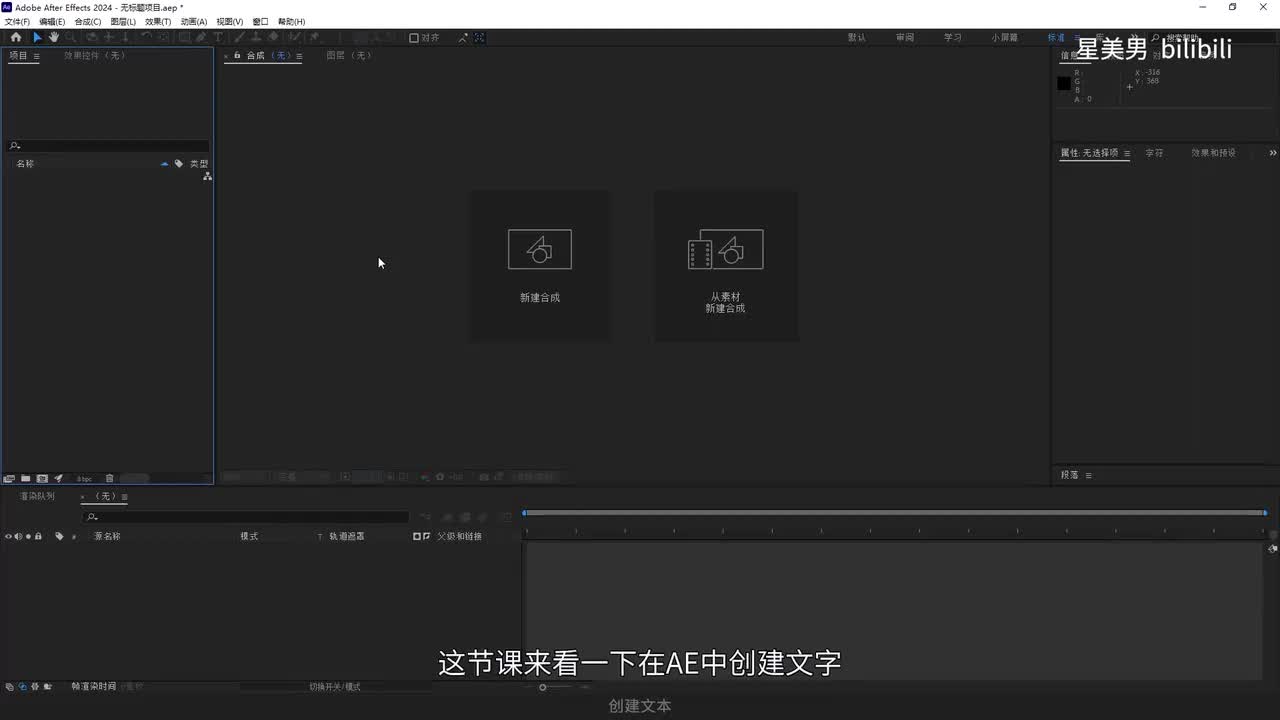1280x720 pixels.
Task: Select the Type (T) tool
Action: click(x=218, y=37)
